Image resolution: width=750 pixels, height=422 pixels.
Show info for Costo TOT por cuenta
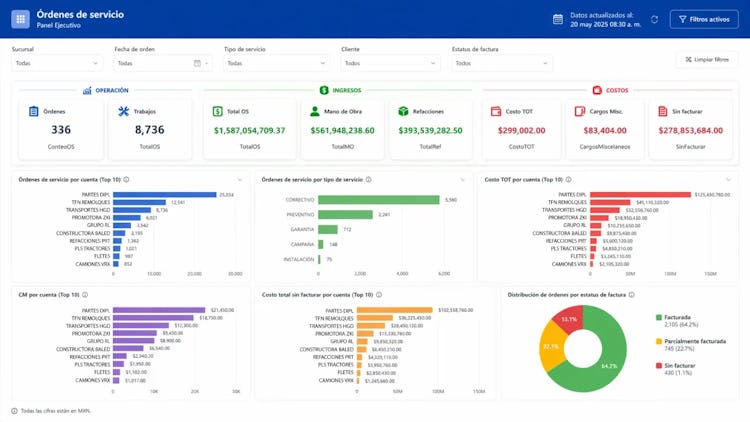tap(568, 179)
